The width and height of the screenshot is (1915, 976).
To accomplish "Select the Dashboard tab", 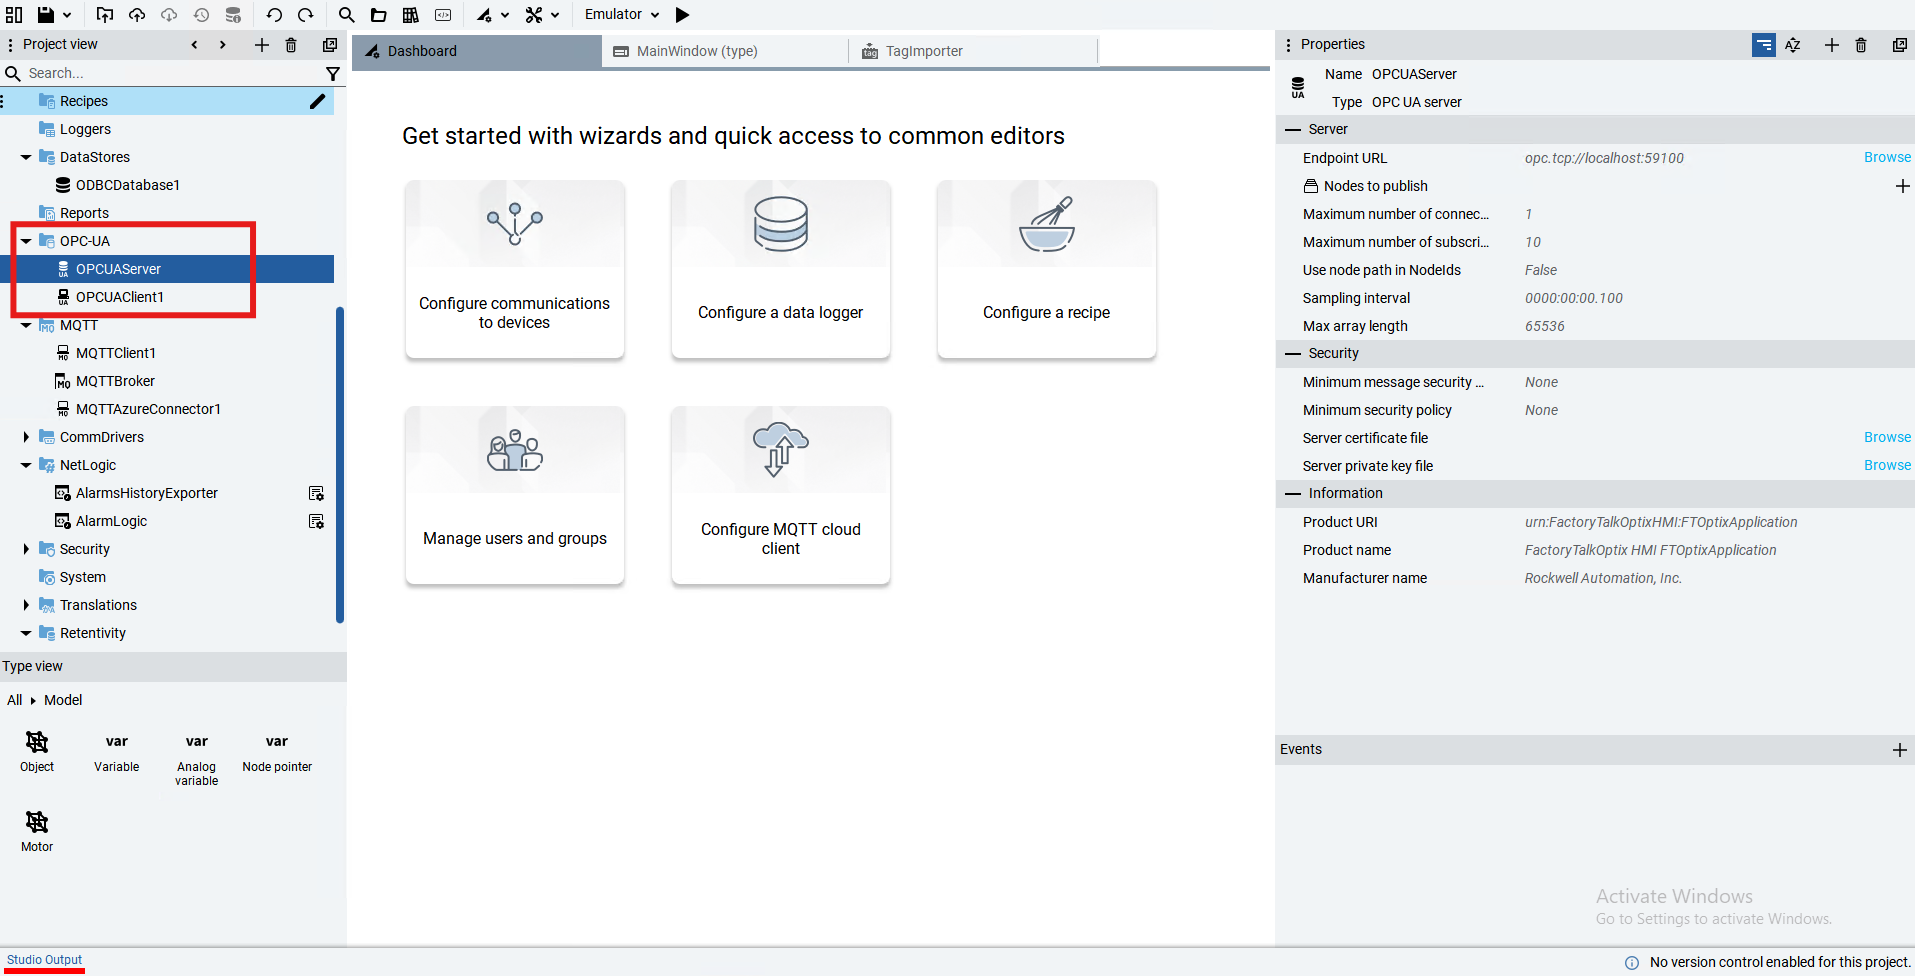I will point(477,51).
